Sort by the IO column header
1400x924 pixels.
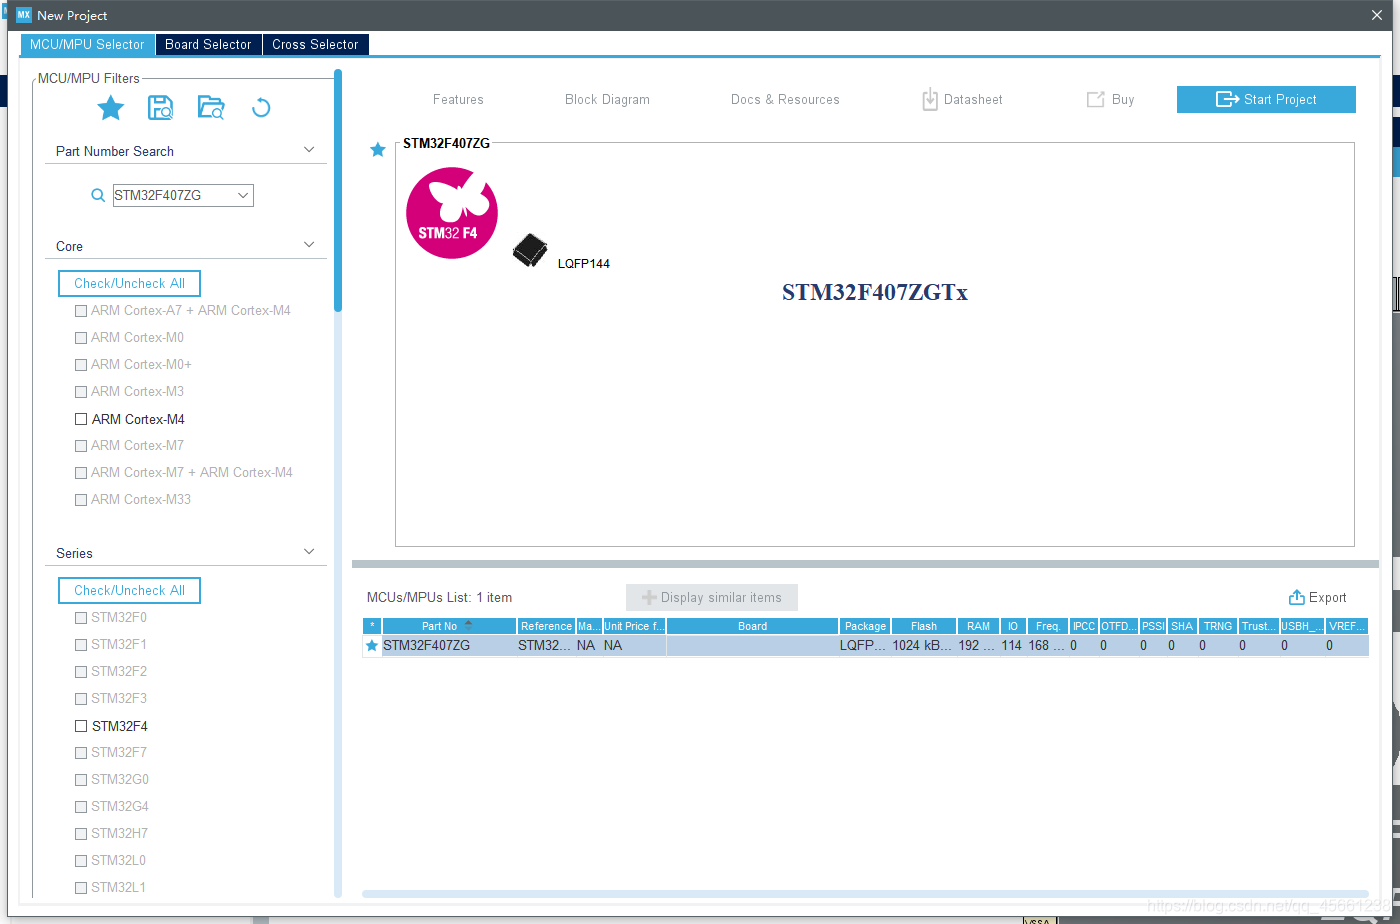click(x=1013, y=626)
